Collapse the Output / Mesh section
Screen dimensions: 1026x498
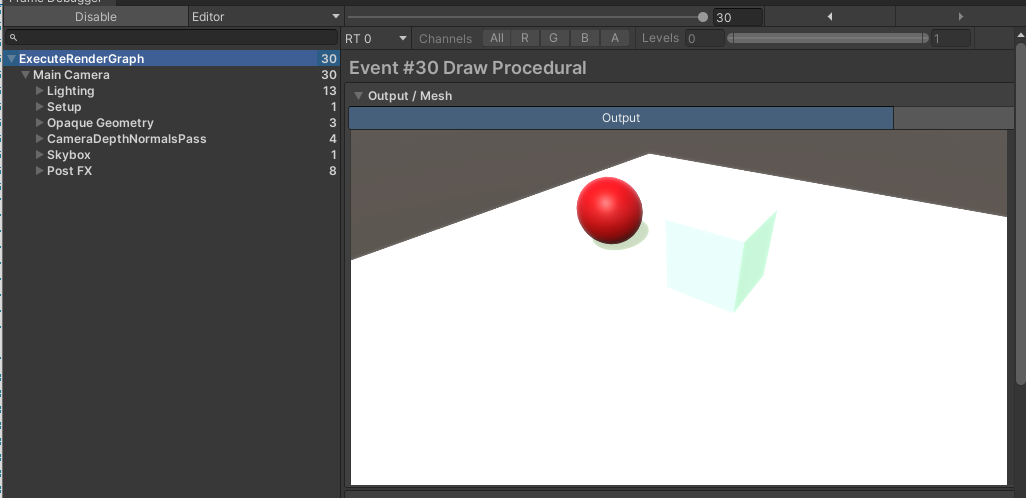click(x=358, y=96)
